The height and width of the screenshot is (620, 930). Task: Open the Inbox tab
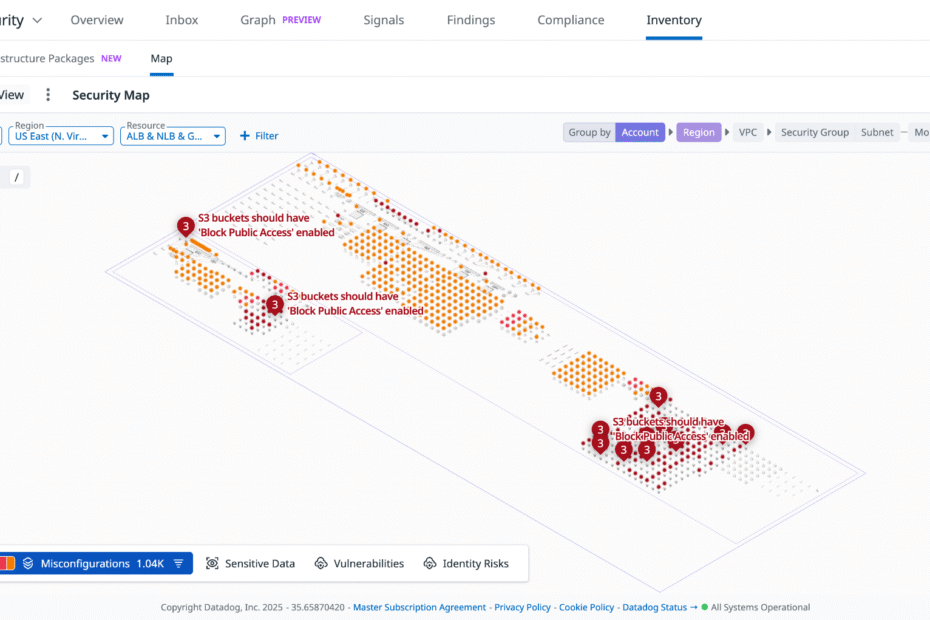pos(181,20)
